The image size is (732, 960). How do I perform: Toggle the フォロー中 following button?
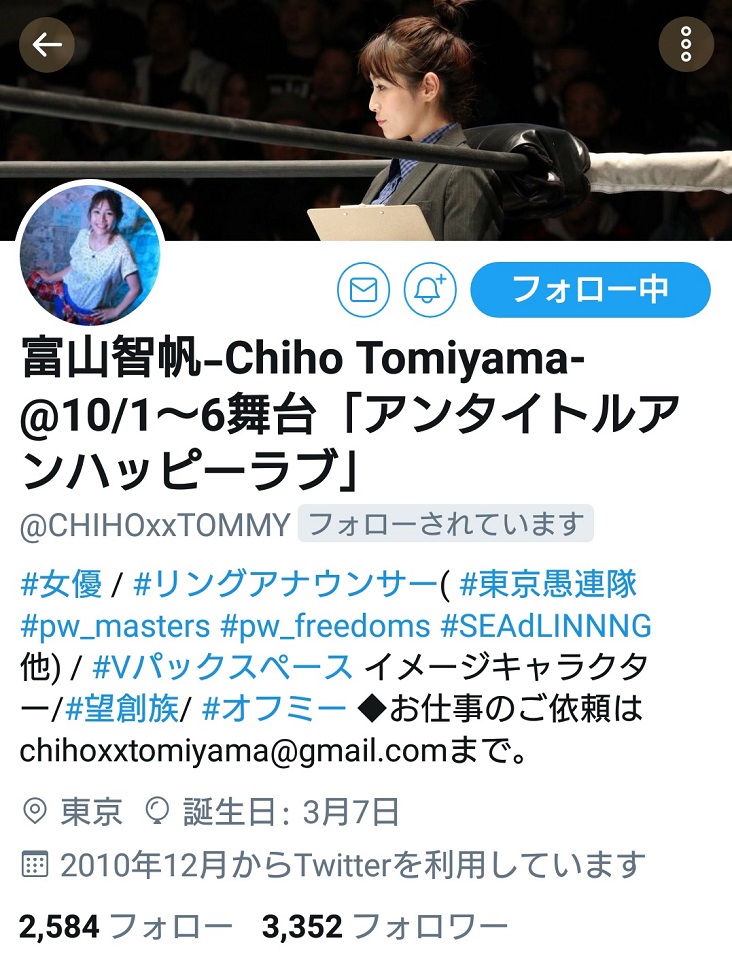point(591,290)
